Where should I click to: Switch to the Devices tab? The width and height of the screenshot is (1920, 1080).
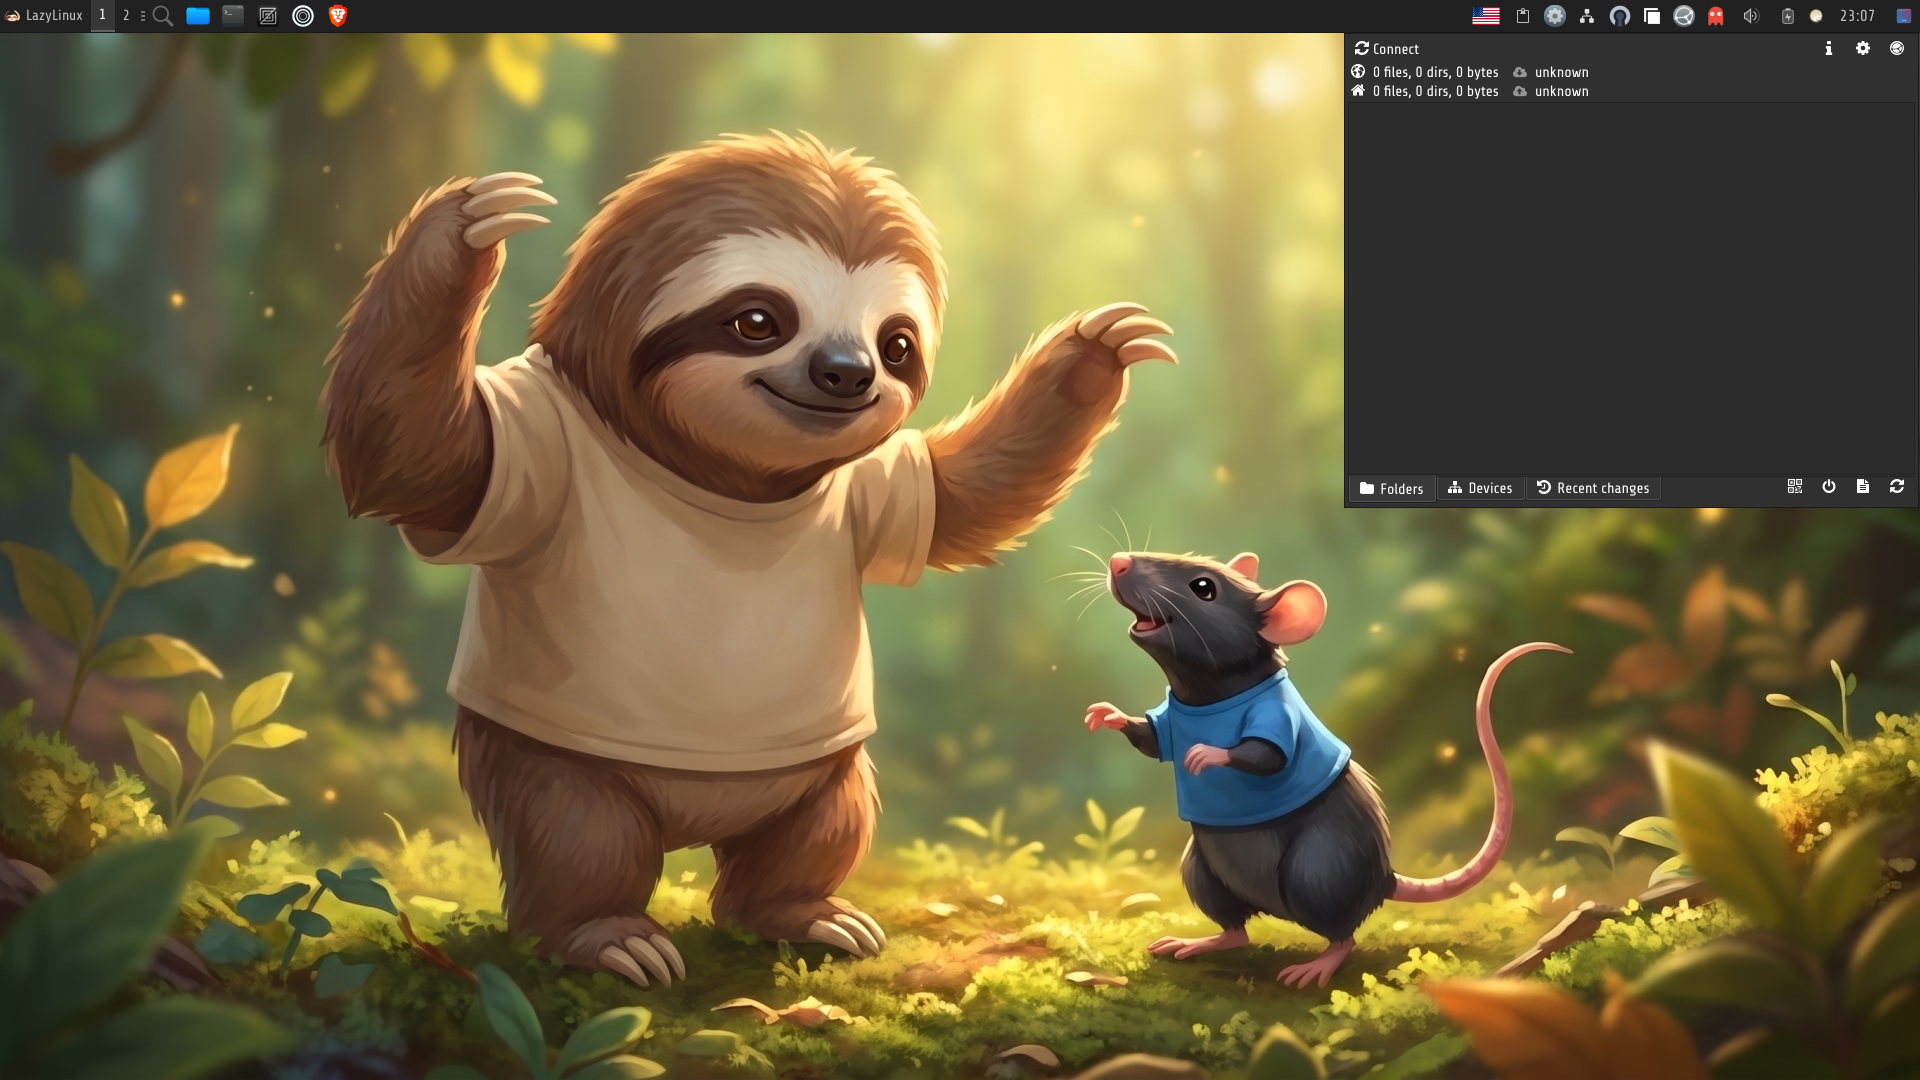(x=1480, y=488)
